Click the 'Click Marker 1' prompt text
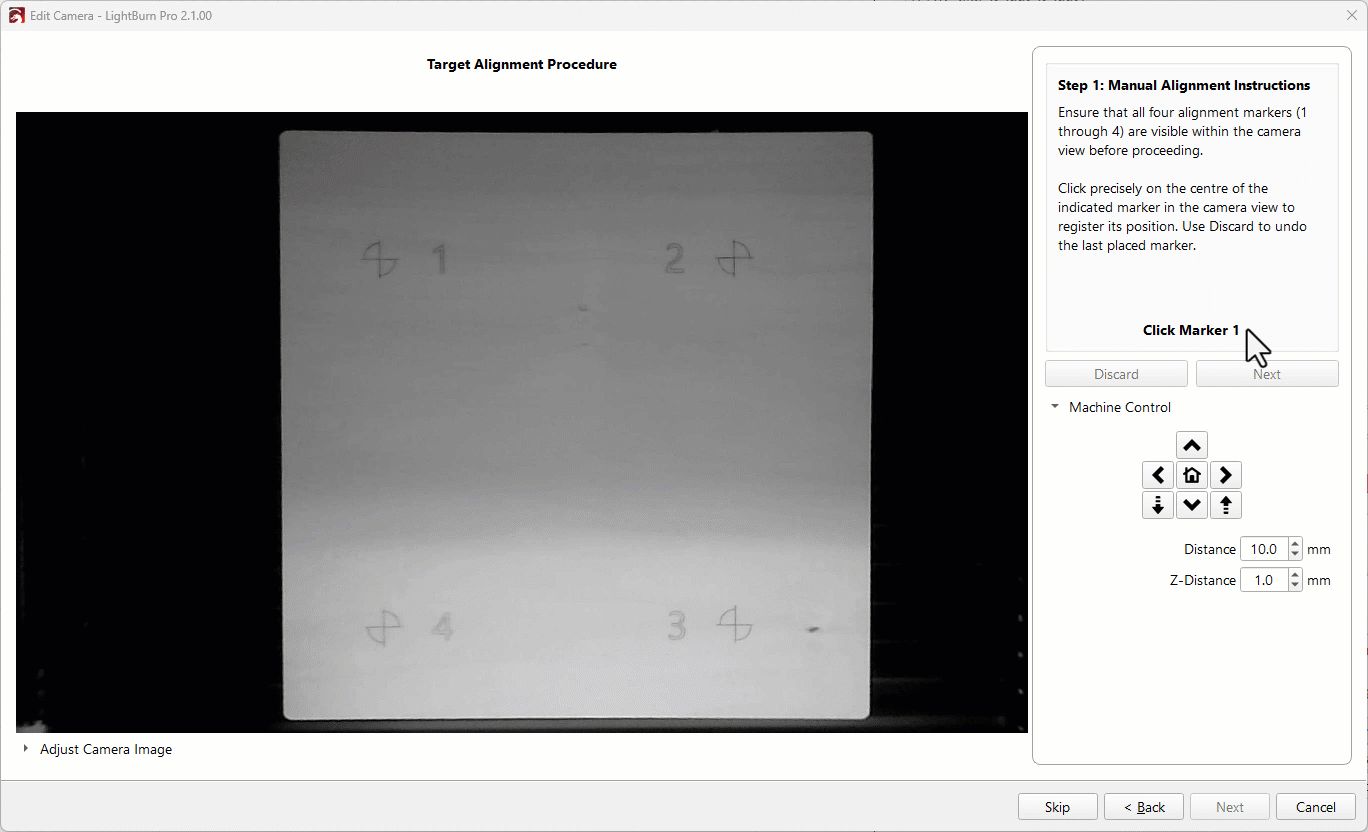 click(1191, 330)
